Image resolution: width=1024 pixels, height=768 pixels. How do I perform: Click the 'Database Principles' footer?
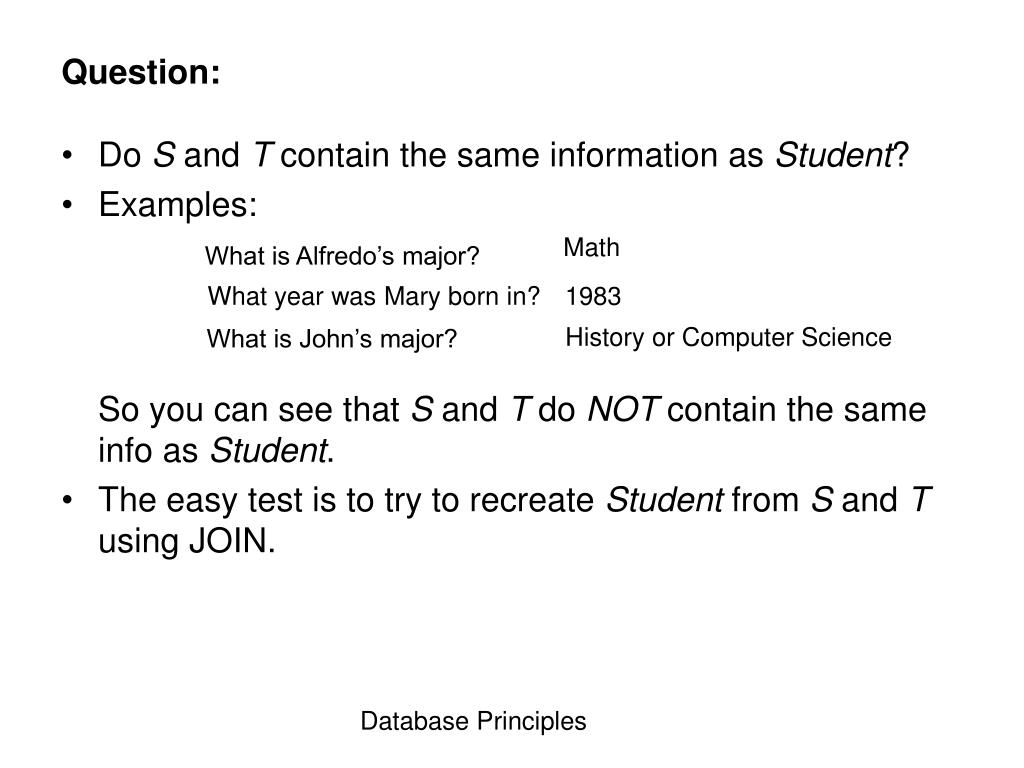473,722
